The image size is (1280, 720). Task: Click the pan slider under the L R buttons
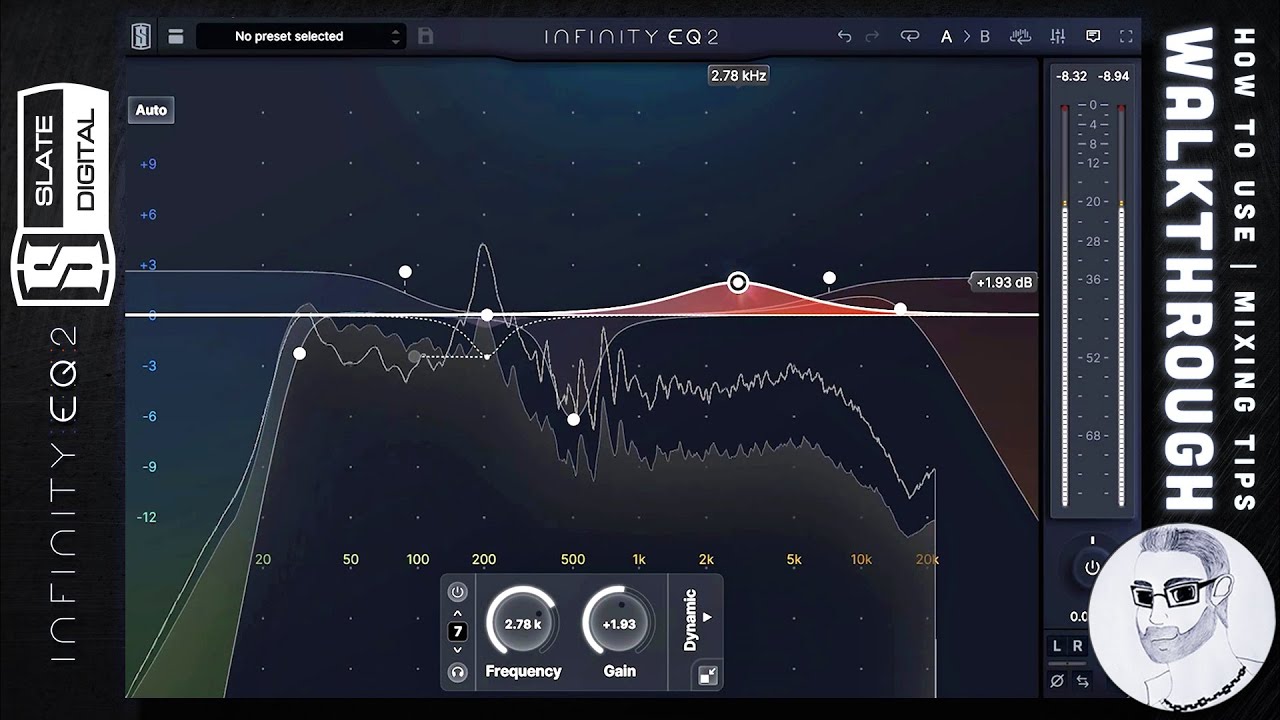1067,663
